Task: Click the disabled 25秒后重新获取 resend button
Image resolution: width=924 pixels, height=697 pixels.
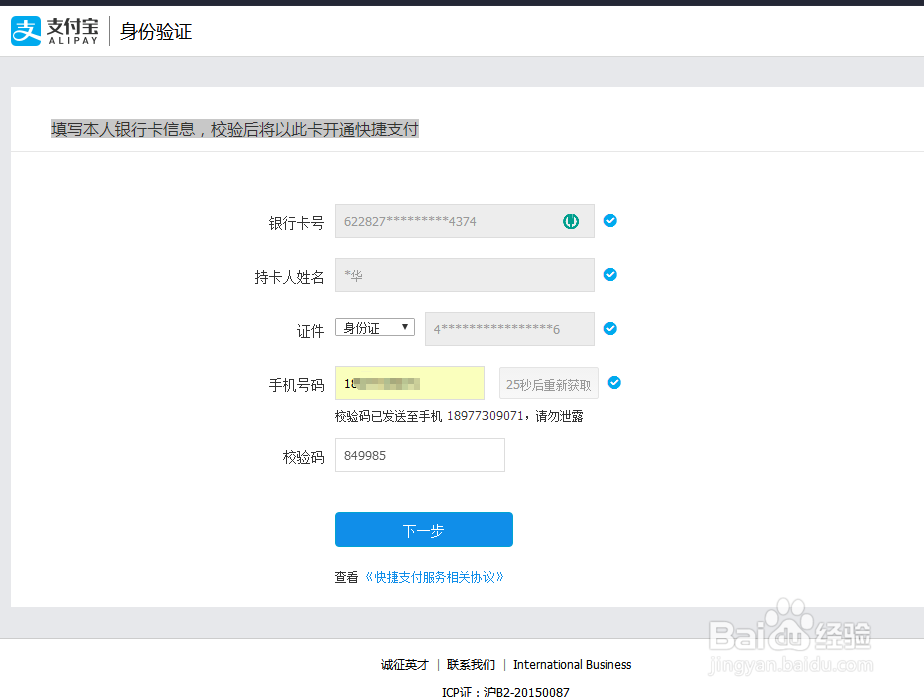Action: click(548, 382)
